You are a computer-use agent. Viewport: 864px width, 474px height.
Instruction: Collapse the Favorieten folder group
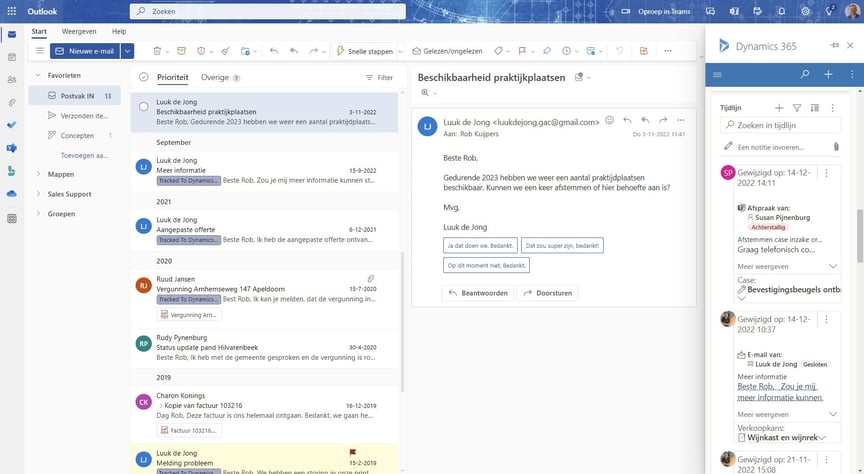38,76
